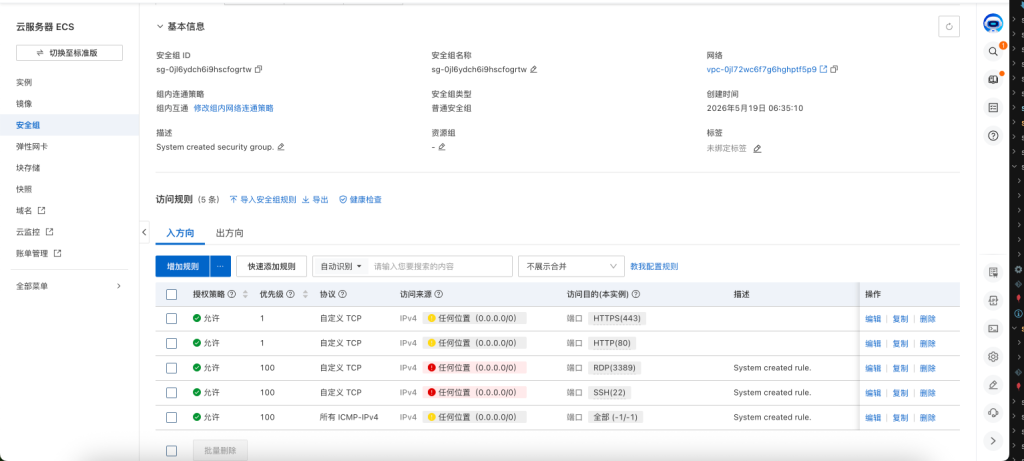The height and width of the screenshot is (461, 1024).
Task: Click the 增加规则 button
Action: (x=182, y=266)
